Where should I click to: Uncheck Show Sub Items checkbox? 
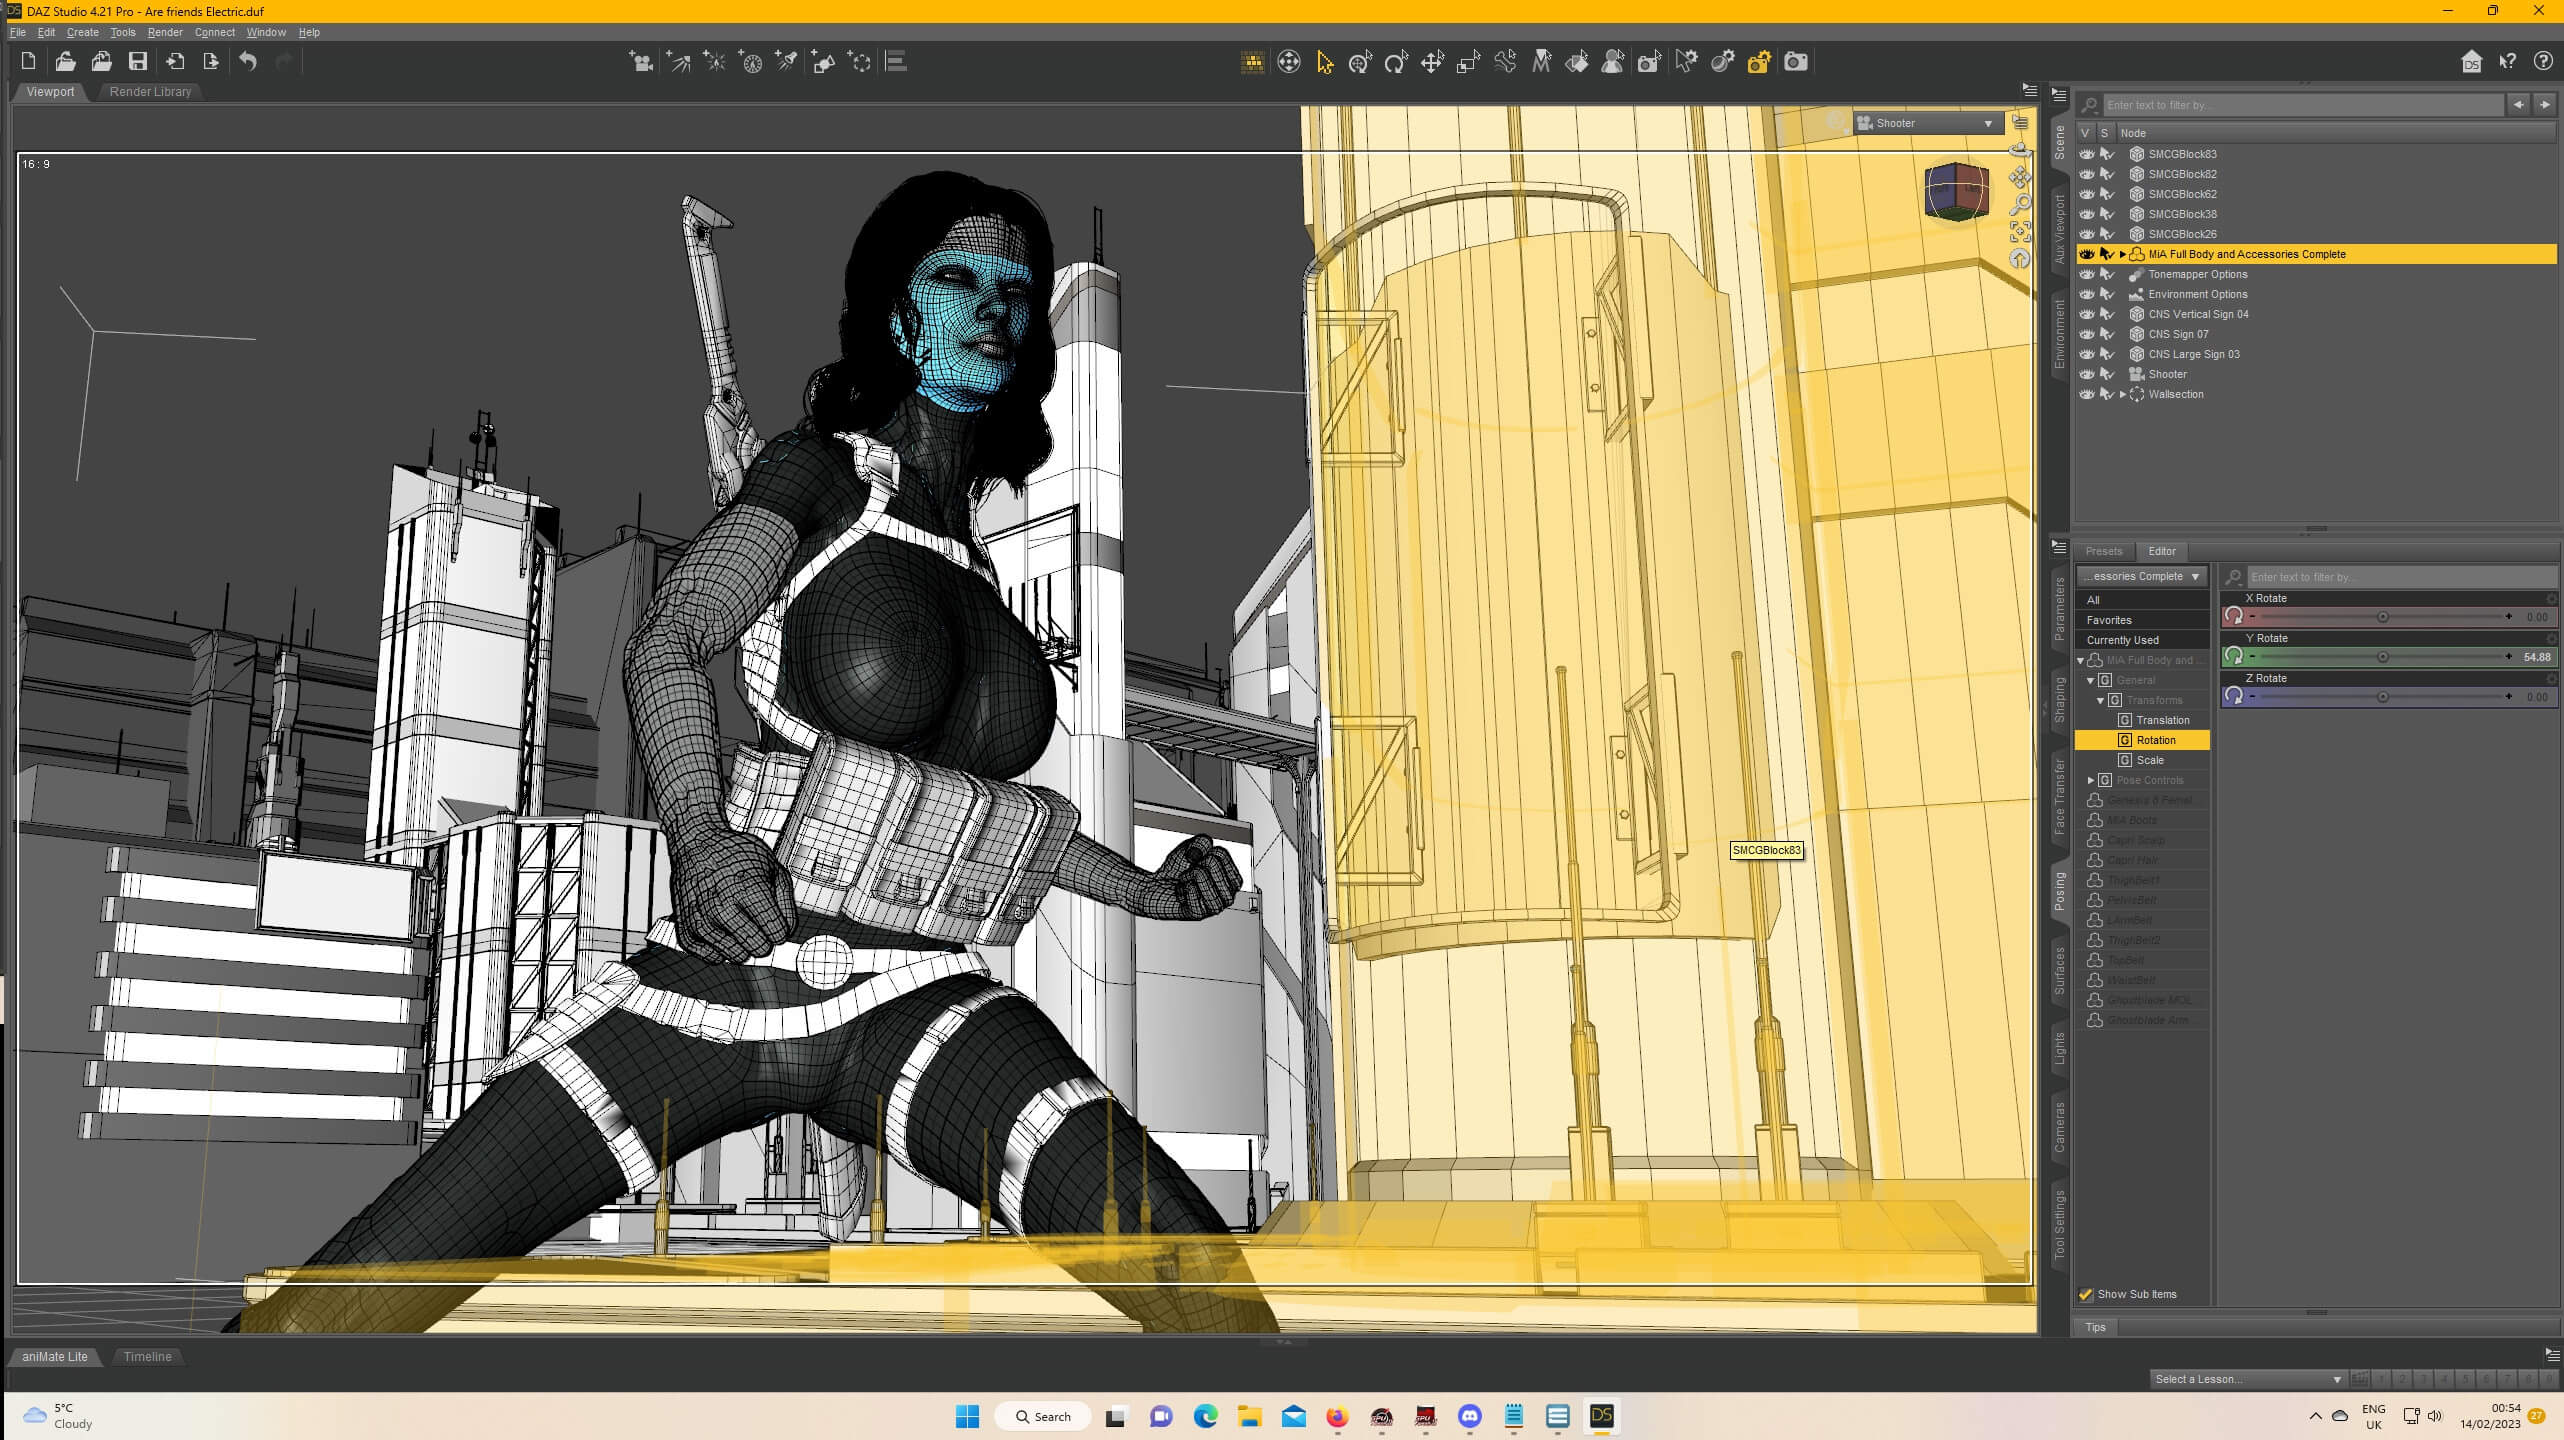[x=2086, y=1294]
